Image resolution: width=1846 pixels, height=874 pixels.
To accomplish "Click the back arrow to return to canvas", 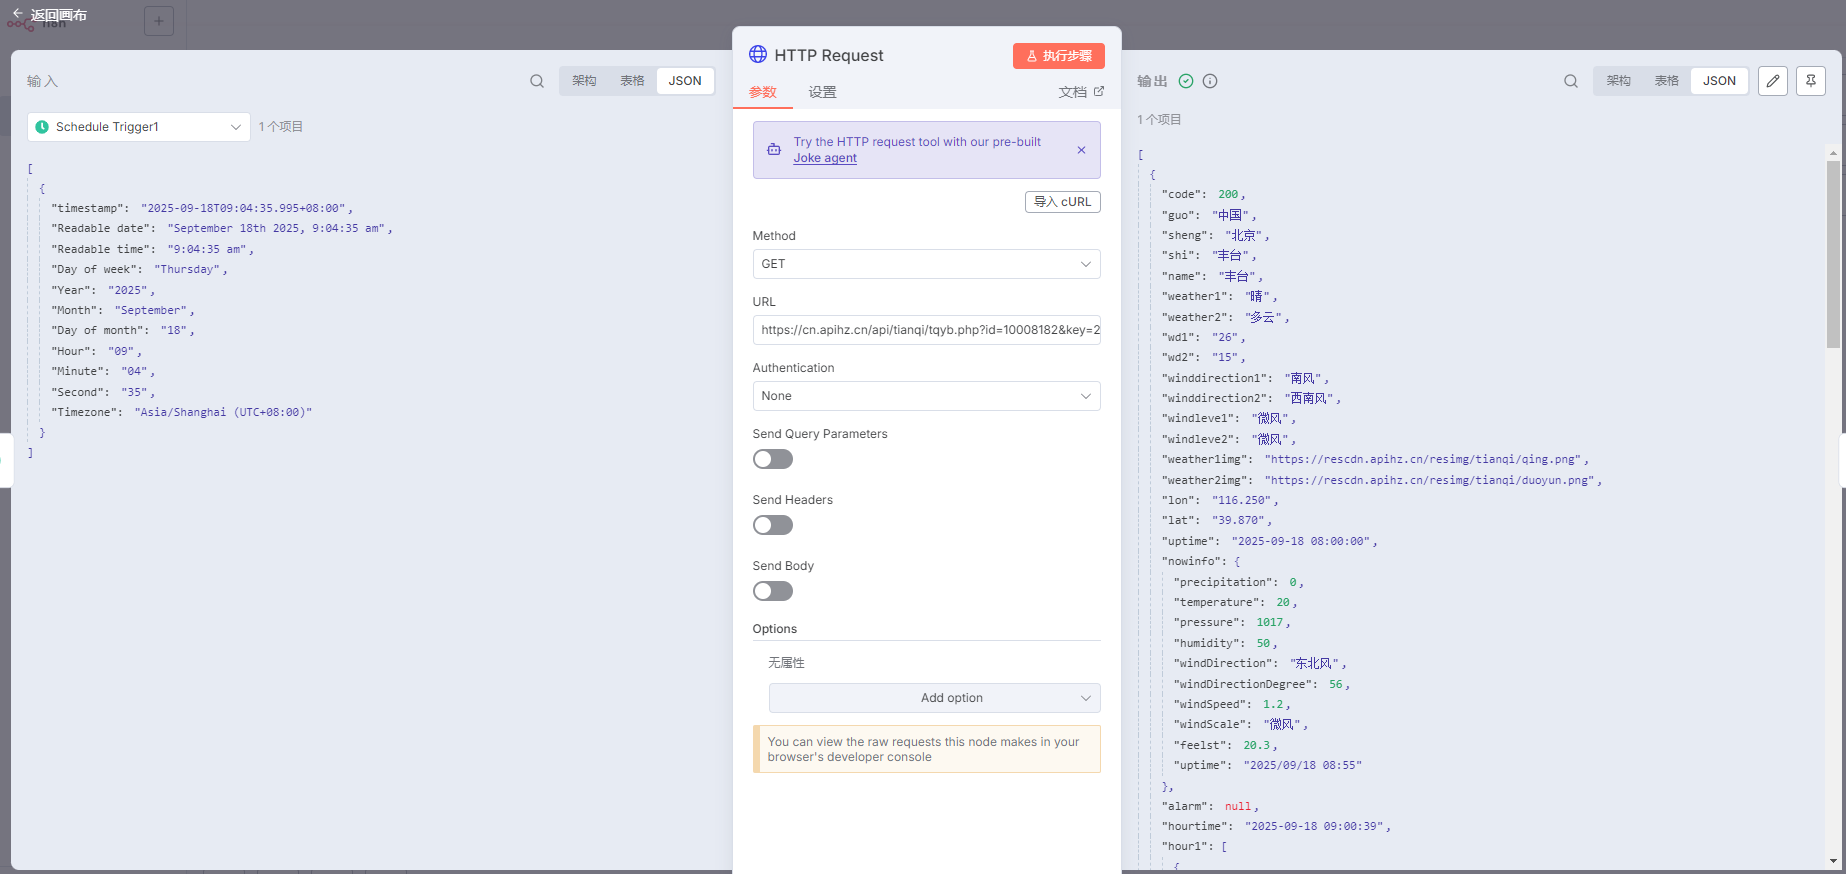I will 18,14.
